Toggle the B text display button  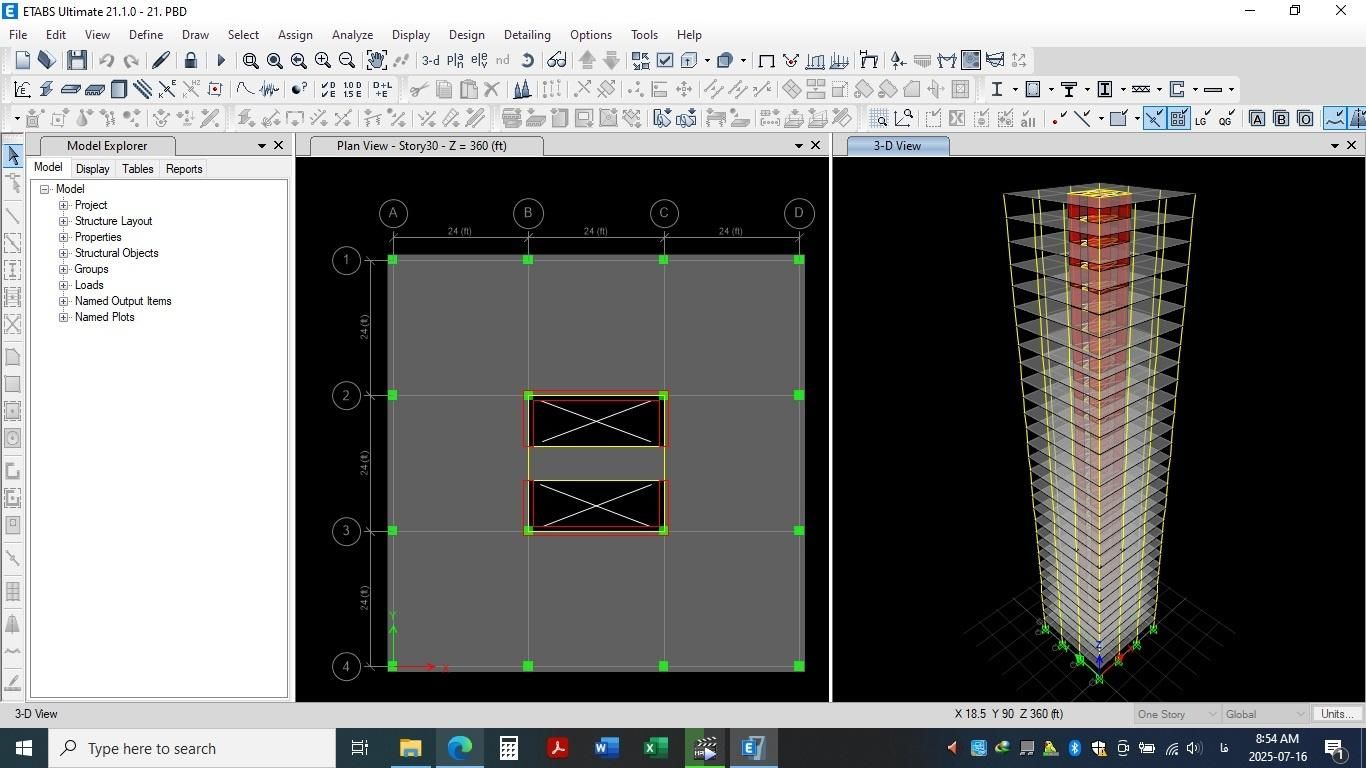pos(1281,118)
